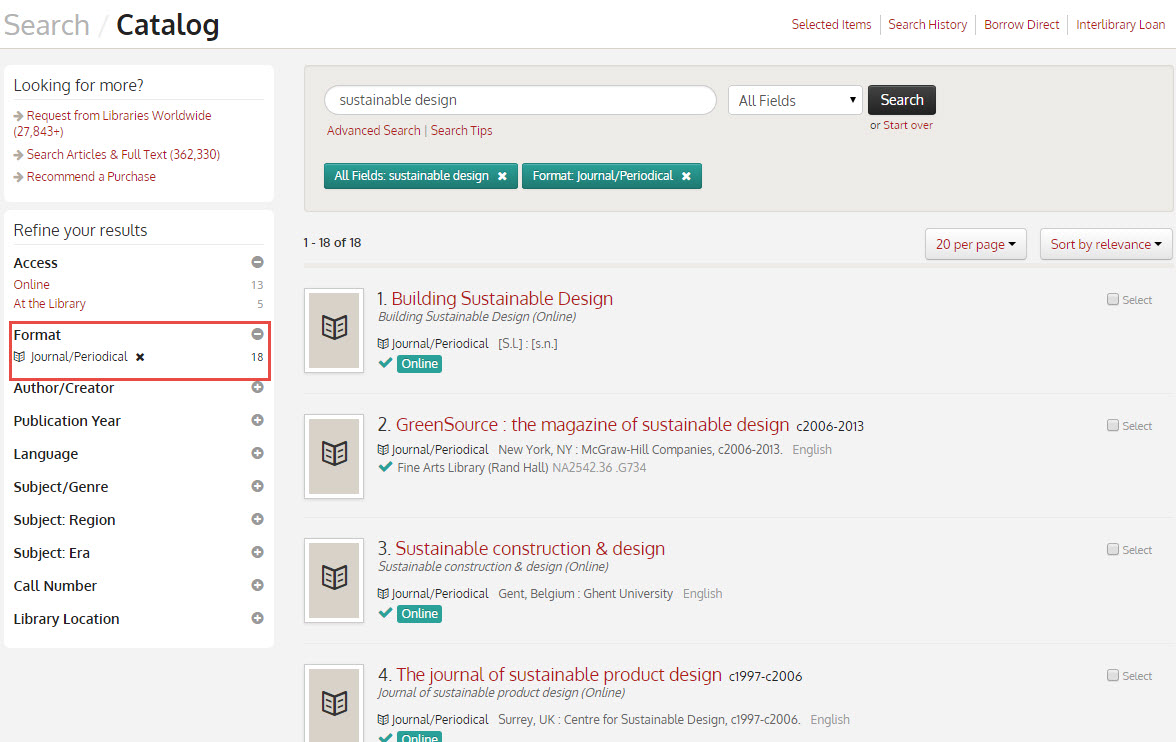Open the All Fields search dropdown
The width and height of the screenshot is (1176, 742).
tap(796, 101)
